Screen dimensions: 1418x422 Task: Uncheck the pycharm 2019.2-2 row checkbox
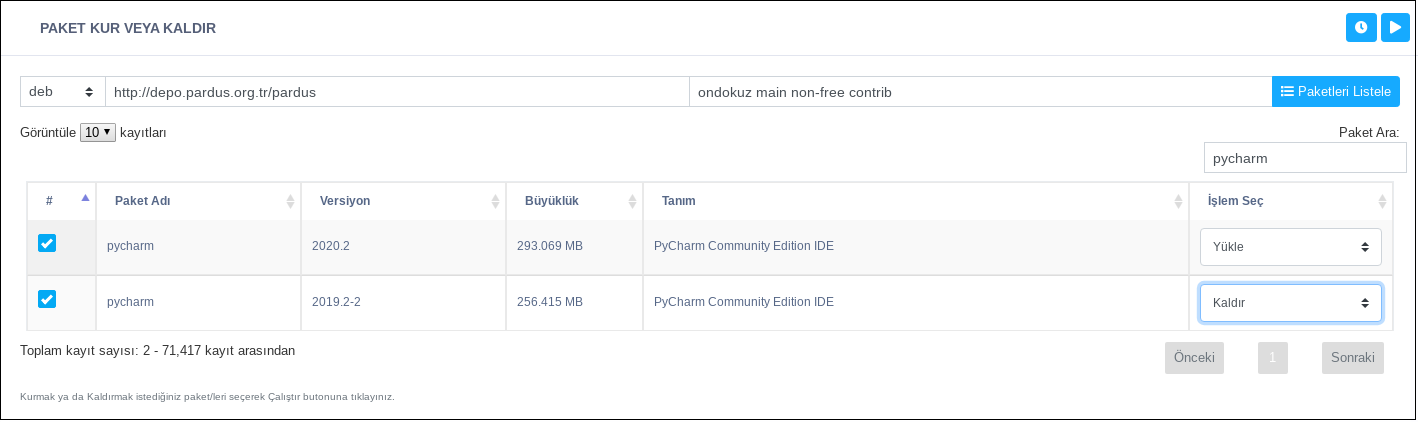point(47,299)
